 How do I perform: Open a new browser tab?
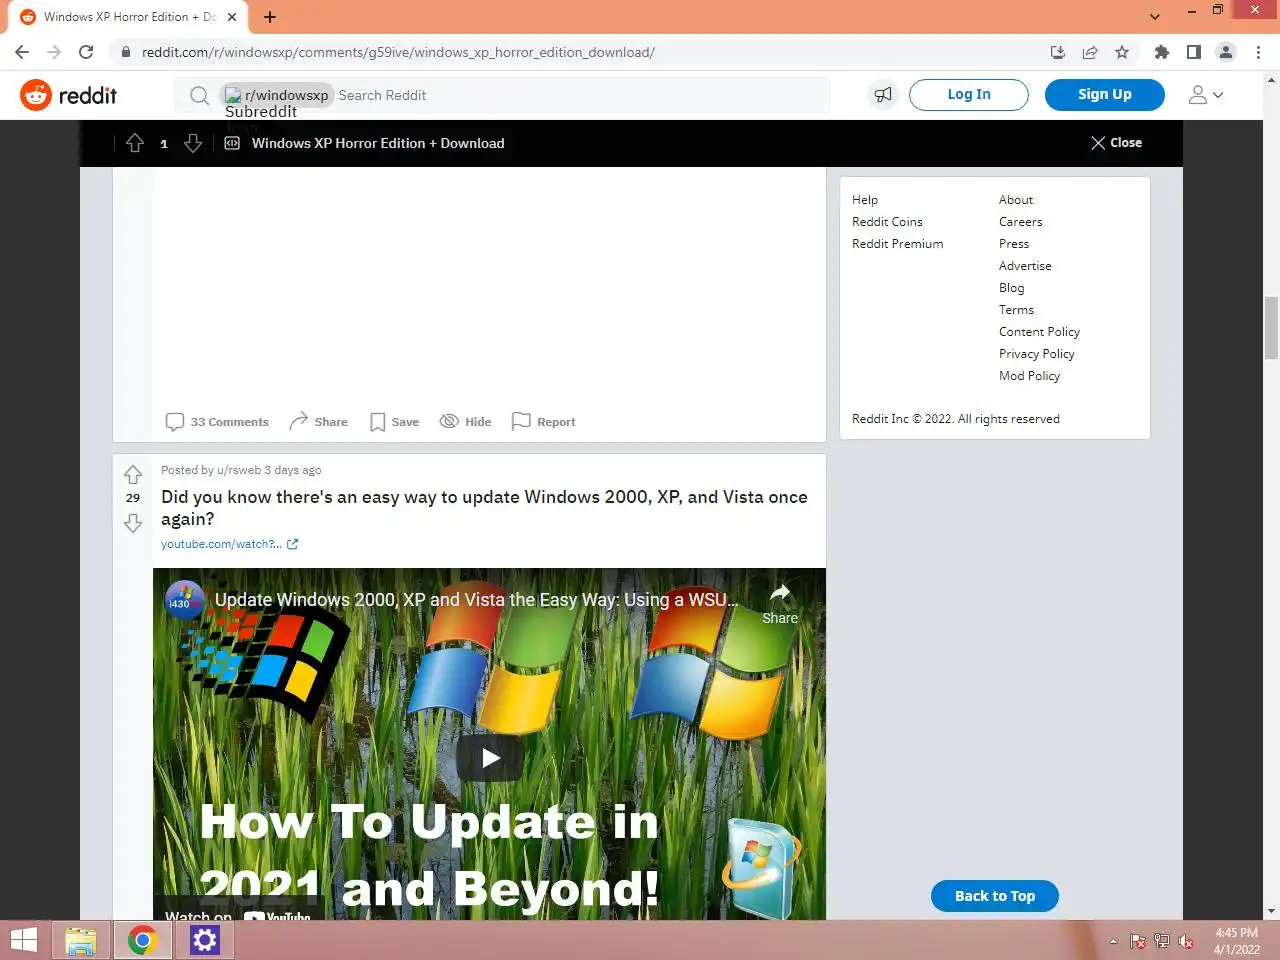click(270, 17)
